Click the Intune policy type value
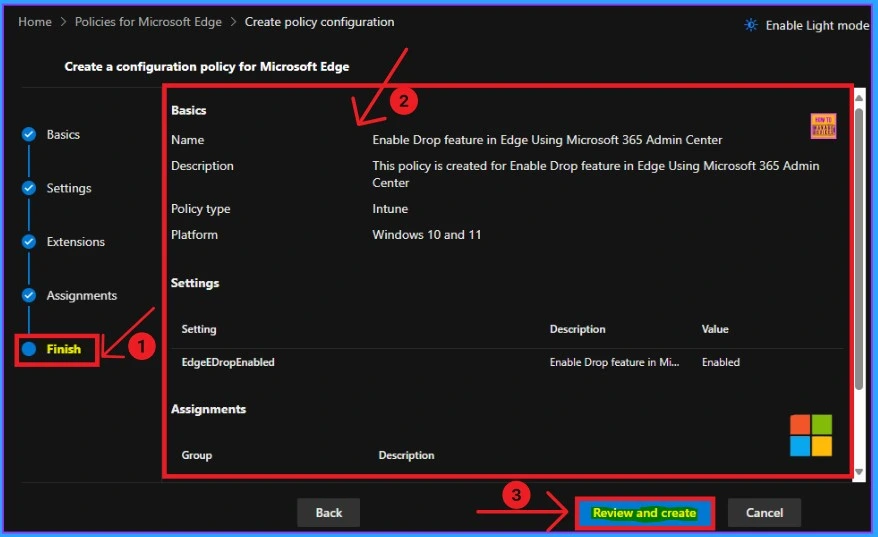The height and width of the screenshot is (537, 878). tap(390, 208)
